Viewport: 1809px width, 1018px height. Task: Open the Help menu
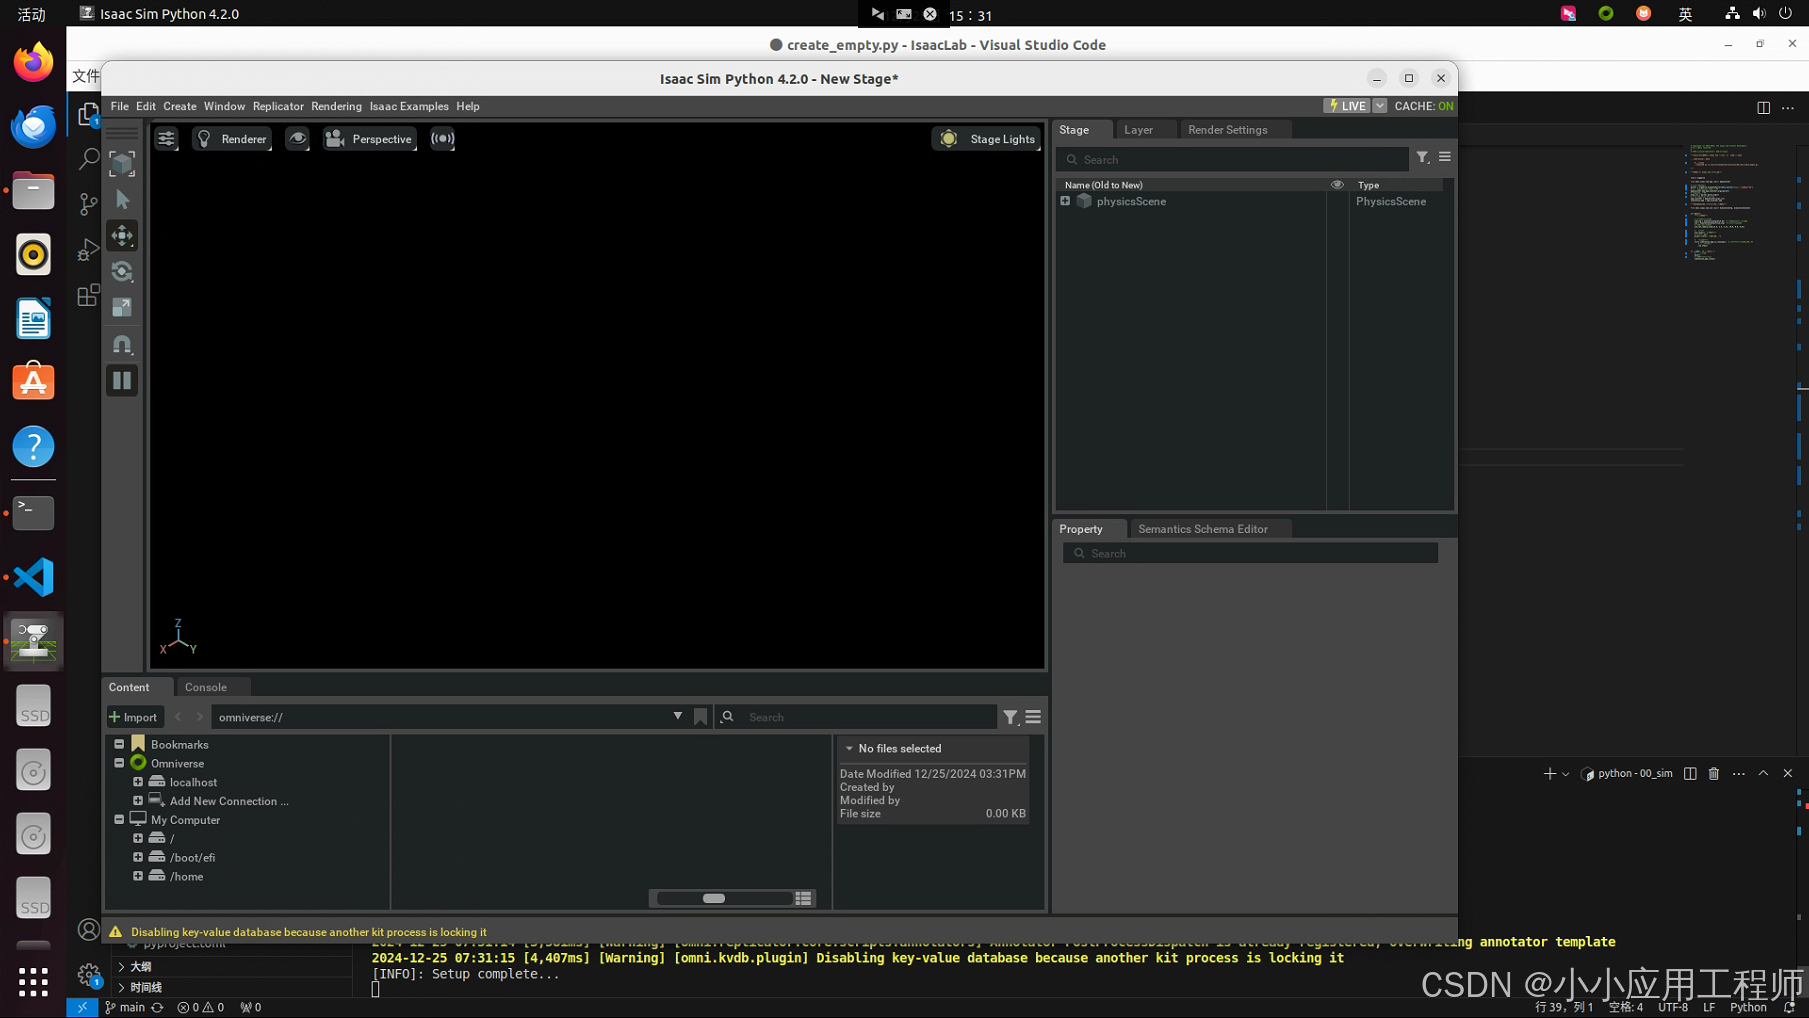(468, 106)
